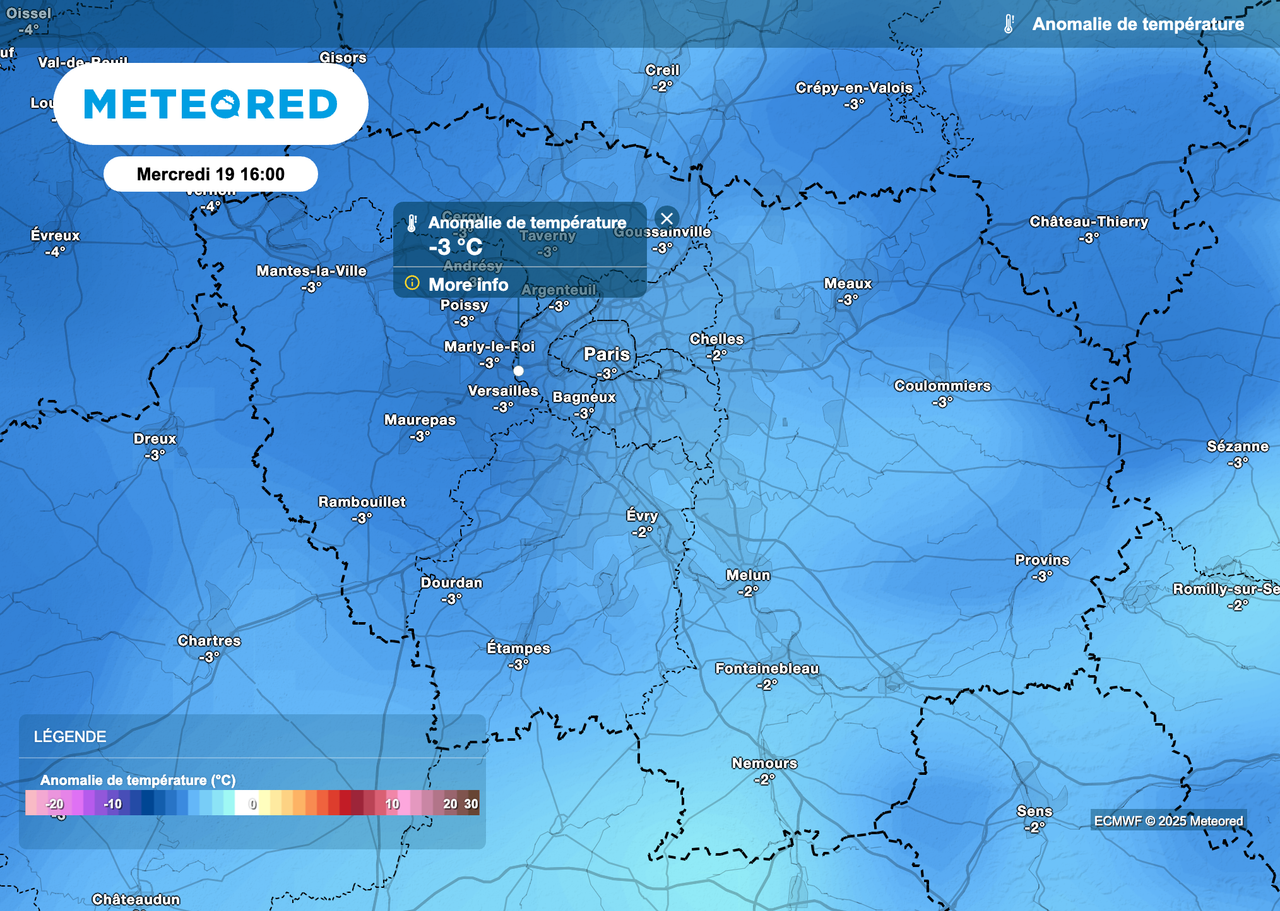Image resolution: width=1280 pixels, height=911 pixels.
Task: Click the Fontainebleau label on the map
Action: pyautogui.click(x=768, y=669)
